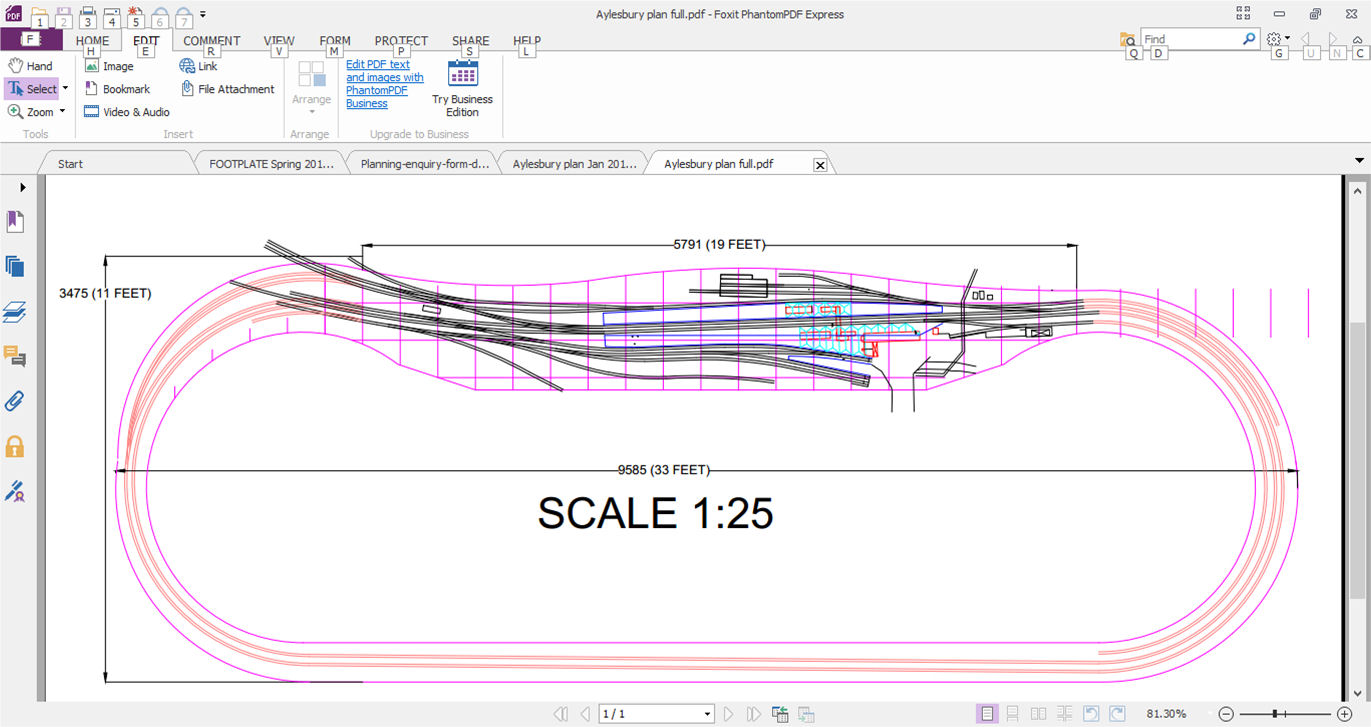The image size is (1371, 727).
Task: Open the Layers panel in the sidebar
Action: click(15, 312)
